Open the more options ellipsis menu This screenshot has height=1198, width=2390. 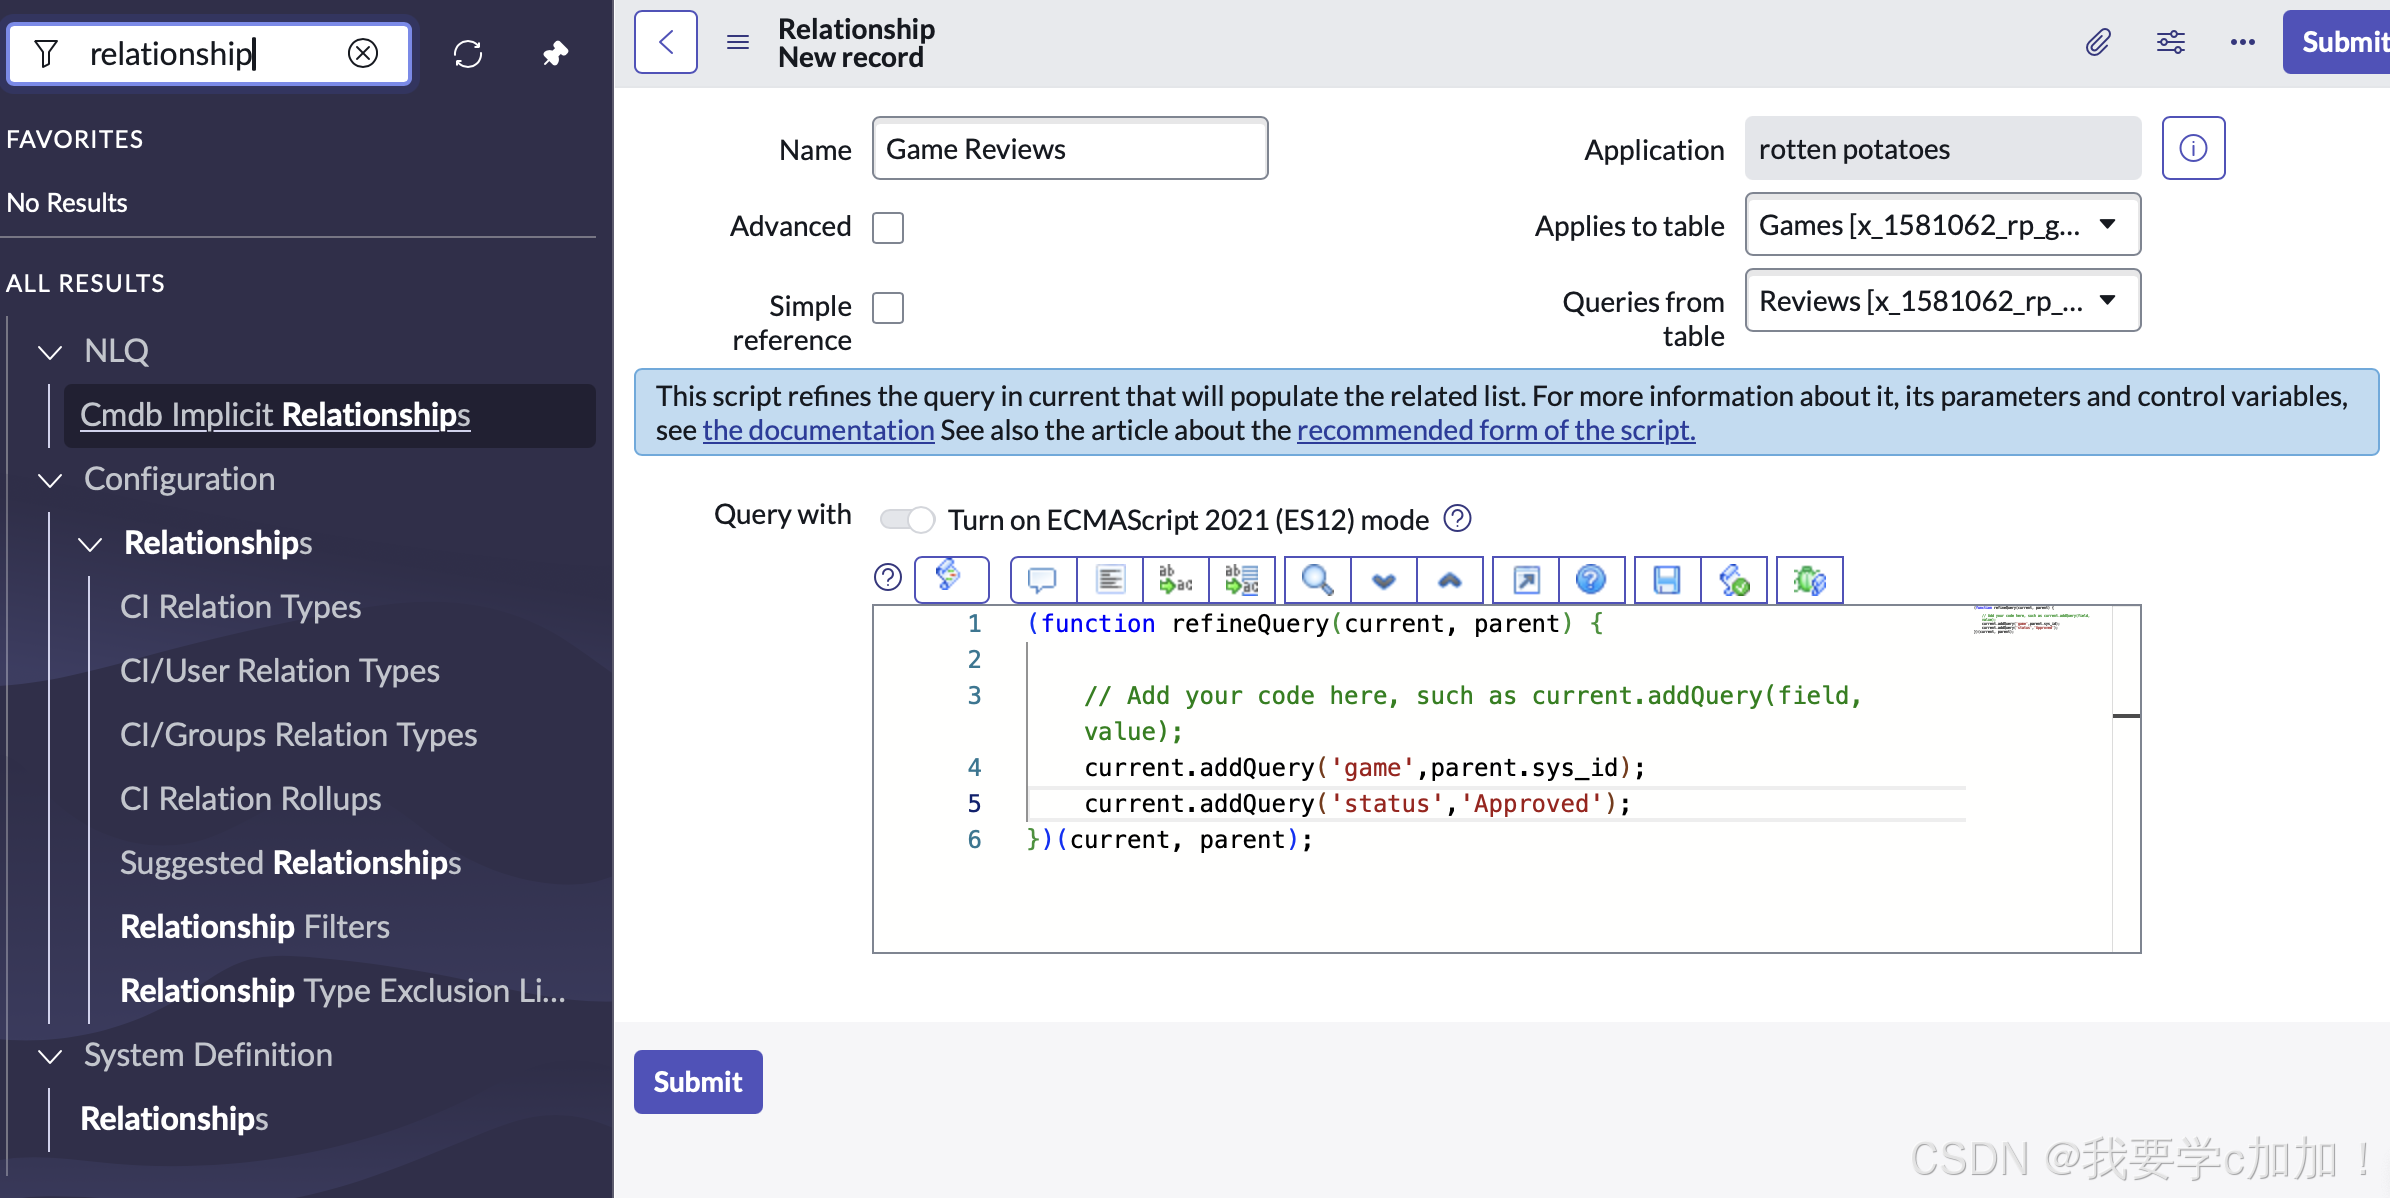coord(2242,42)
